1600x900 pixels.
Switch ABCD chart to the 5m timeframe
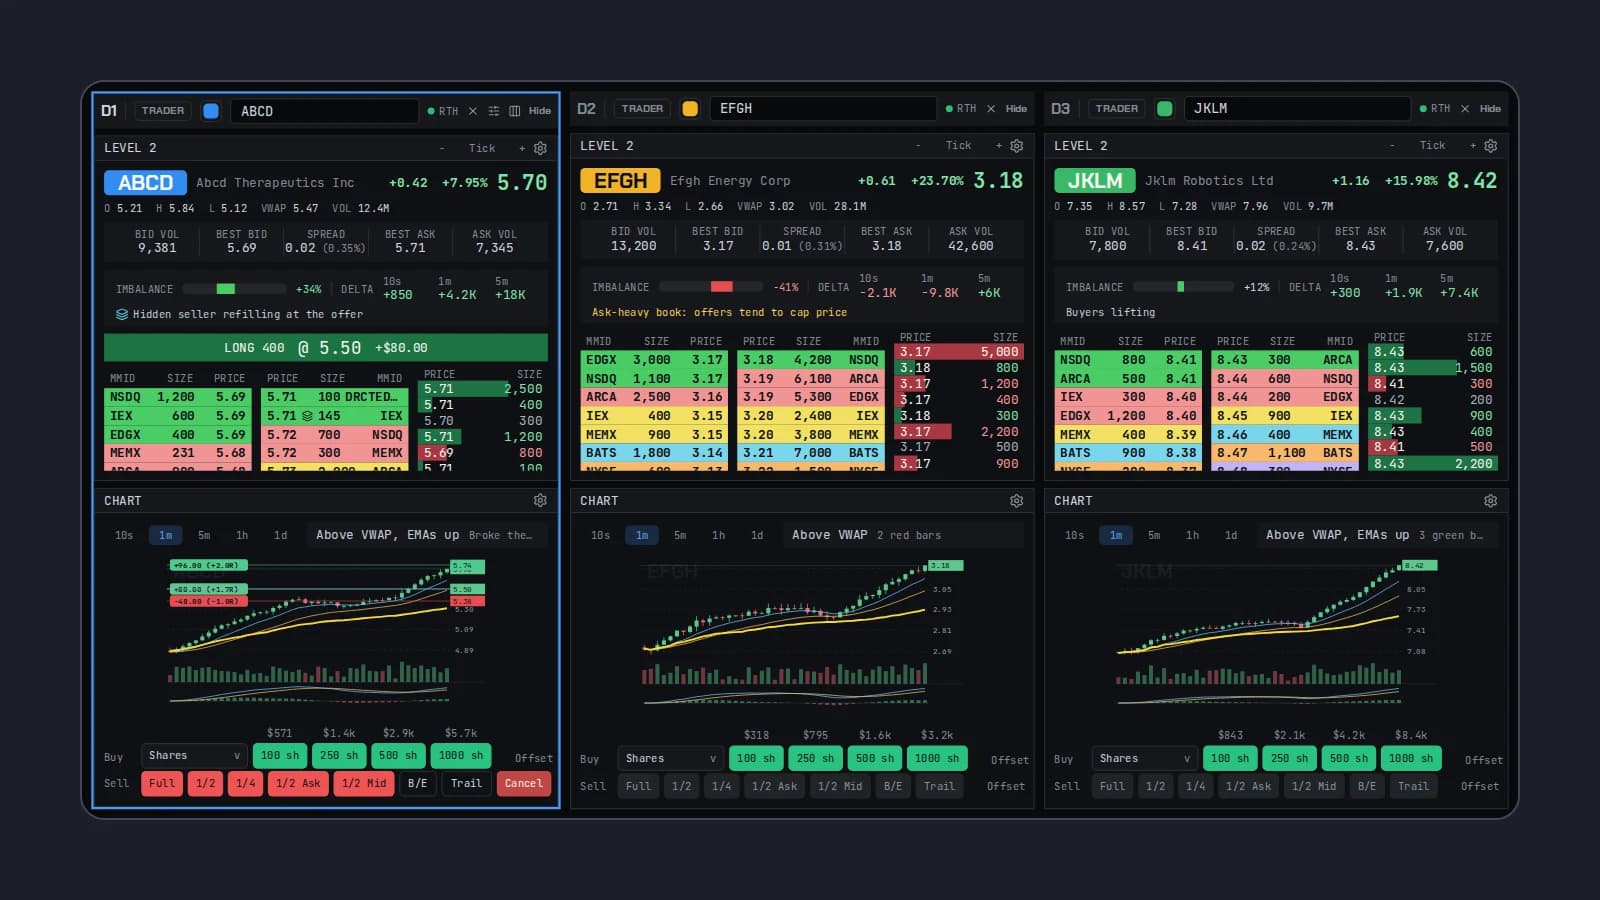coord(204,535)
